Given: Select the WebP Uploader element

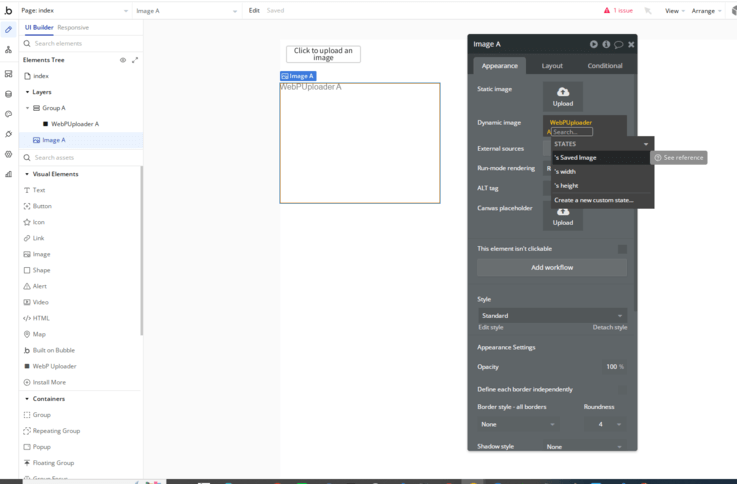Looking at the screenshot, I should coord(50,366).
